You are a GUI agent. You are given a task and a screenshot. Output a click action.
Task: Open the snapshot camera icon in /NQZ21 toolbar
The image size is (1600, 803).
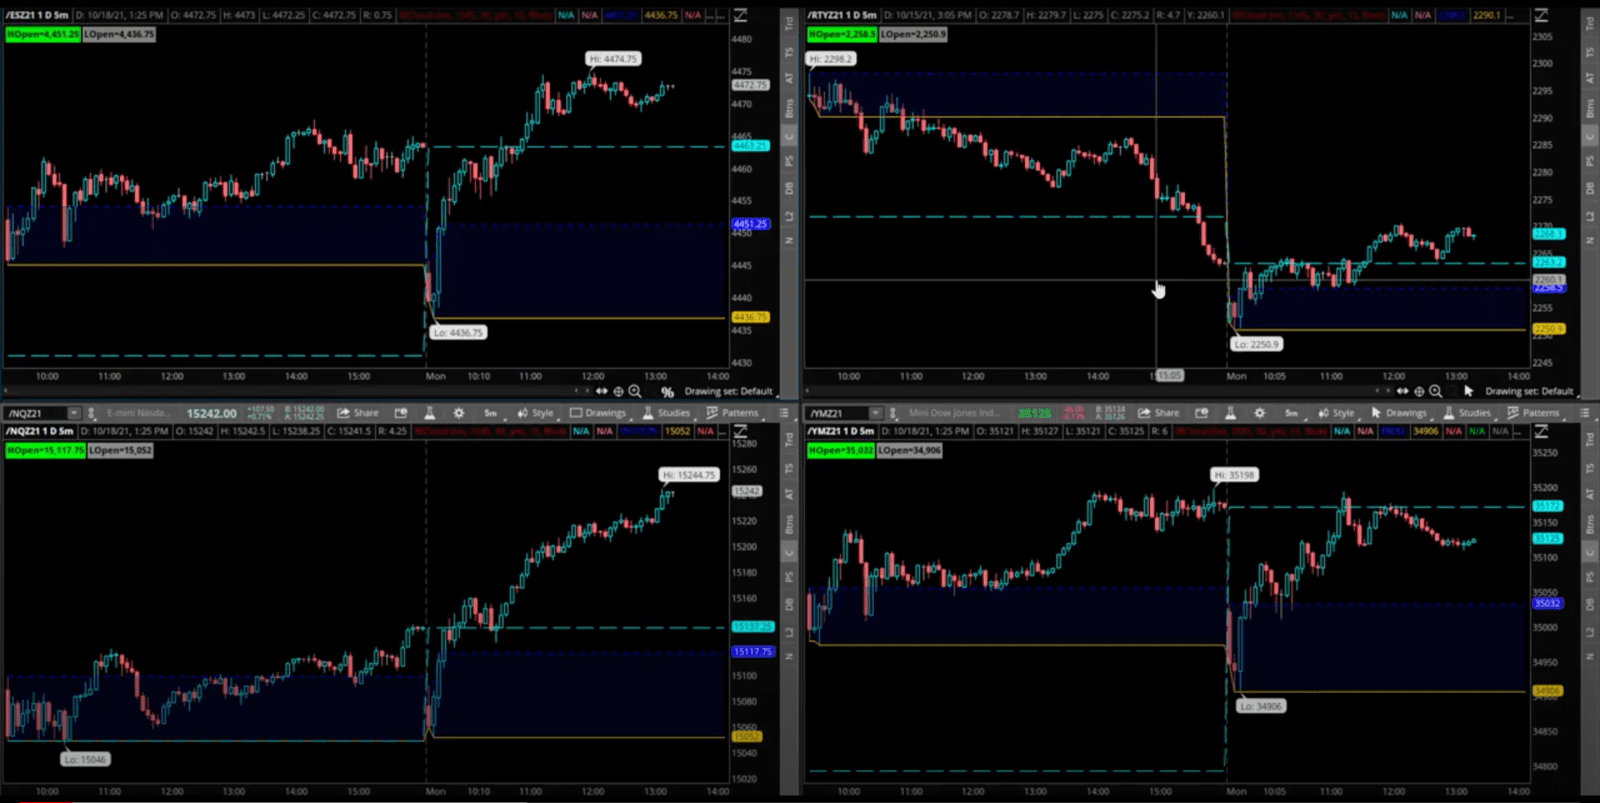pos(401,413)
